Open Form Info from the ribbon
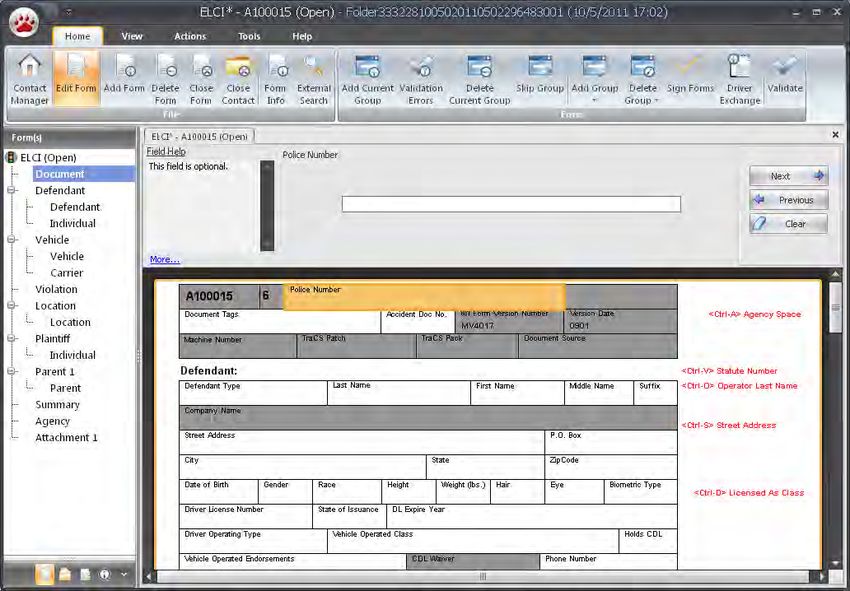The image size is (850, 591). coord(276,80)
